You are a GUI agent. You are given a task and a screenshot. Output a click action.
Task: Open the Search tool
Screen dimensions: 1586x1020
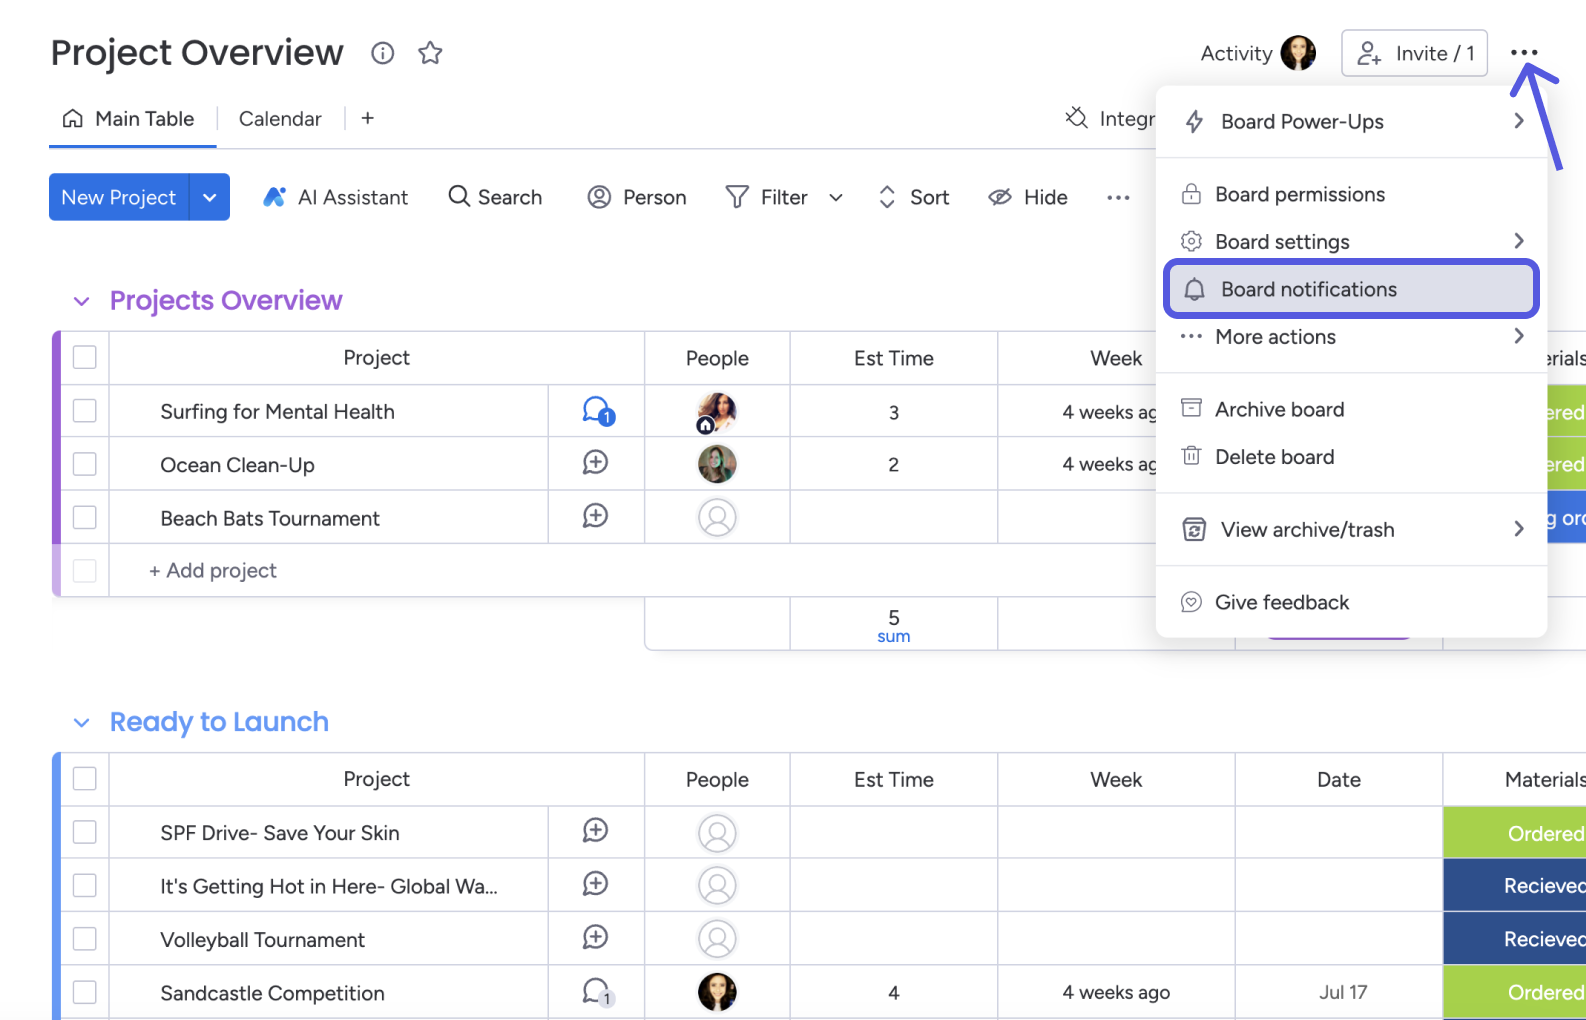coord(495,197)
